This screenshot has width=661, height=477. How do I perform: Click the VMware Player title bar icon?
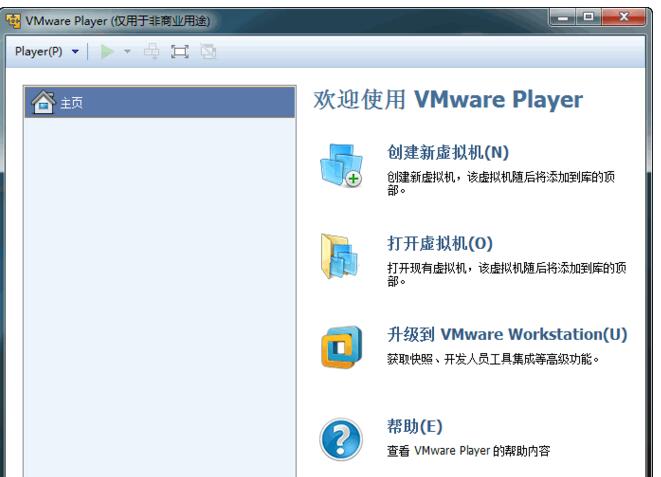pyautogui.click(x=13, y=20)
